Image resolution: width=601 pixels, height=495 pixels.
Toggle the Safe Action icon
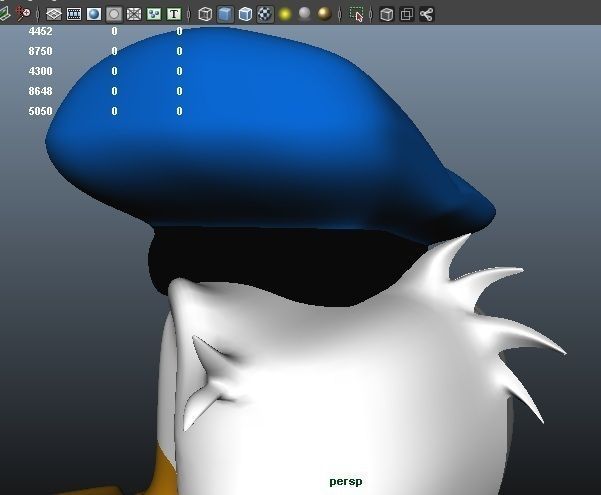tap(154, 14)
